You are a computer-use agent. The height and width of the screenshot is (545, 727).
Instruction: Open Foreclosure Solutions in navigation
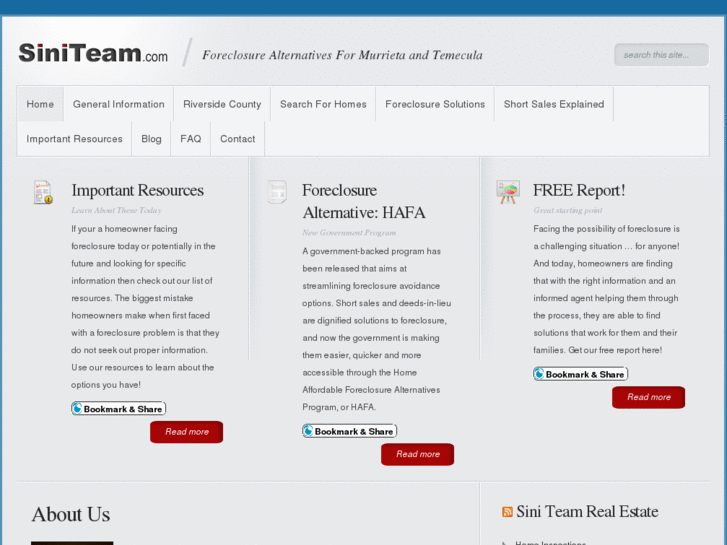(435, 104)
